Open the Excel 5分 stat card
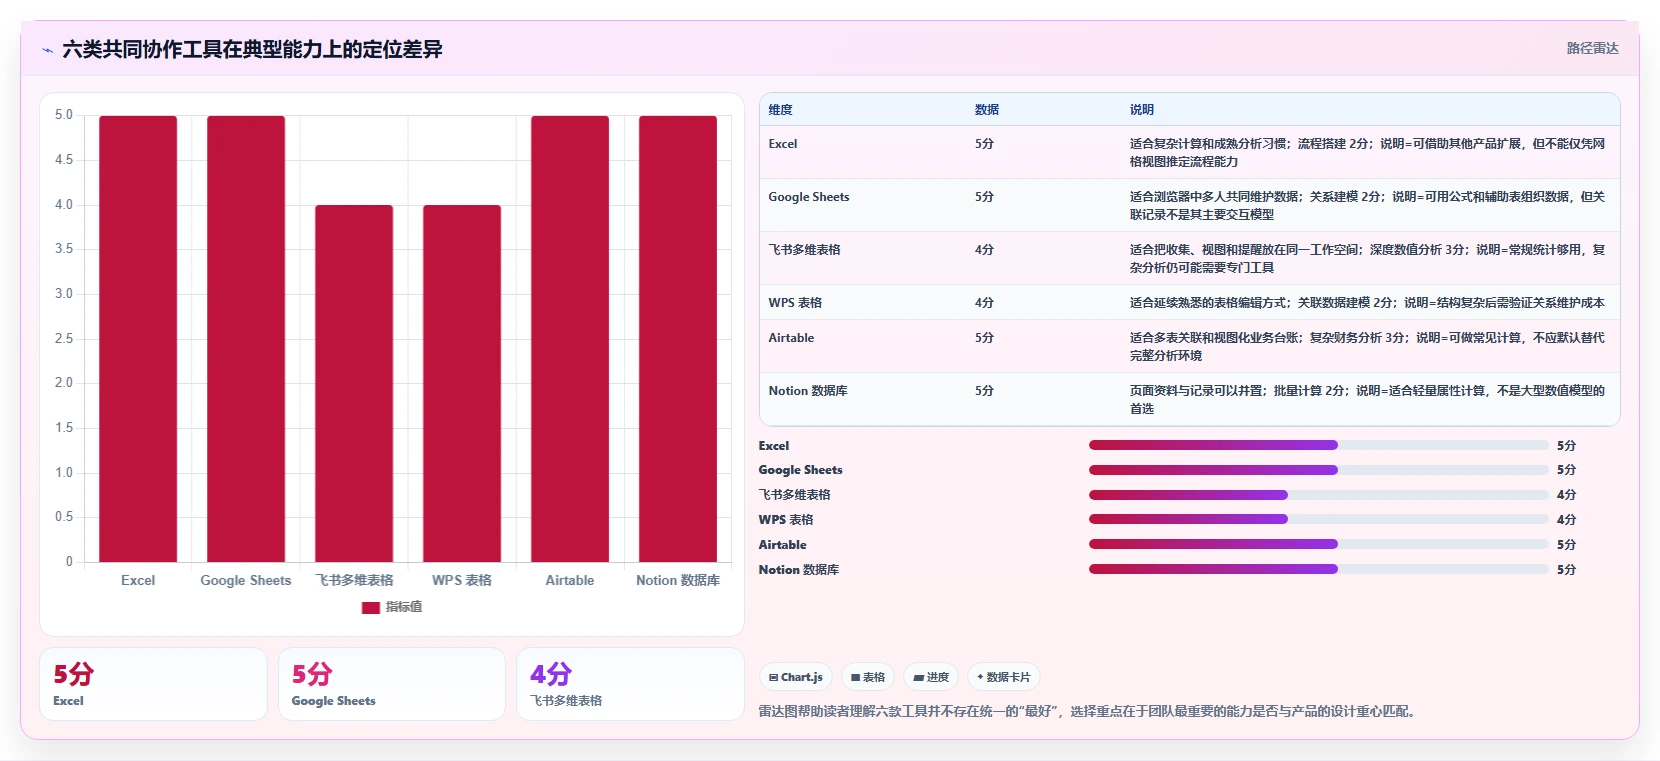 [x=153, y=684]
